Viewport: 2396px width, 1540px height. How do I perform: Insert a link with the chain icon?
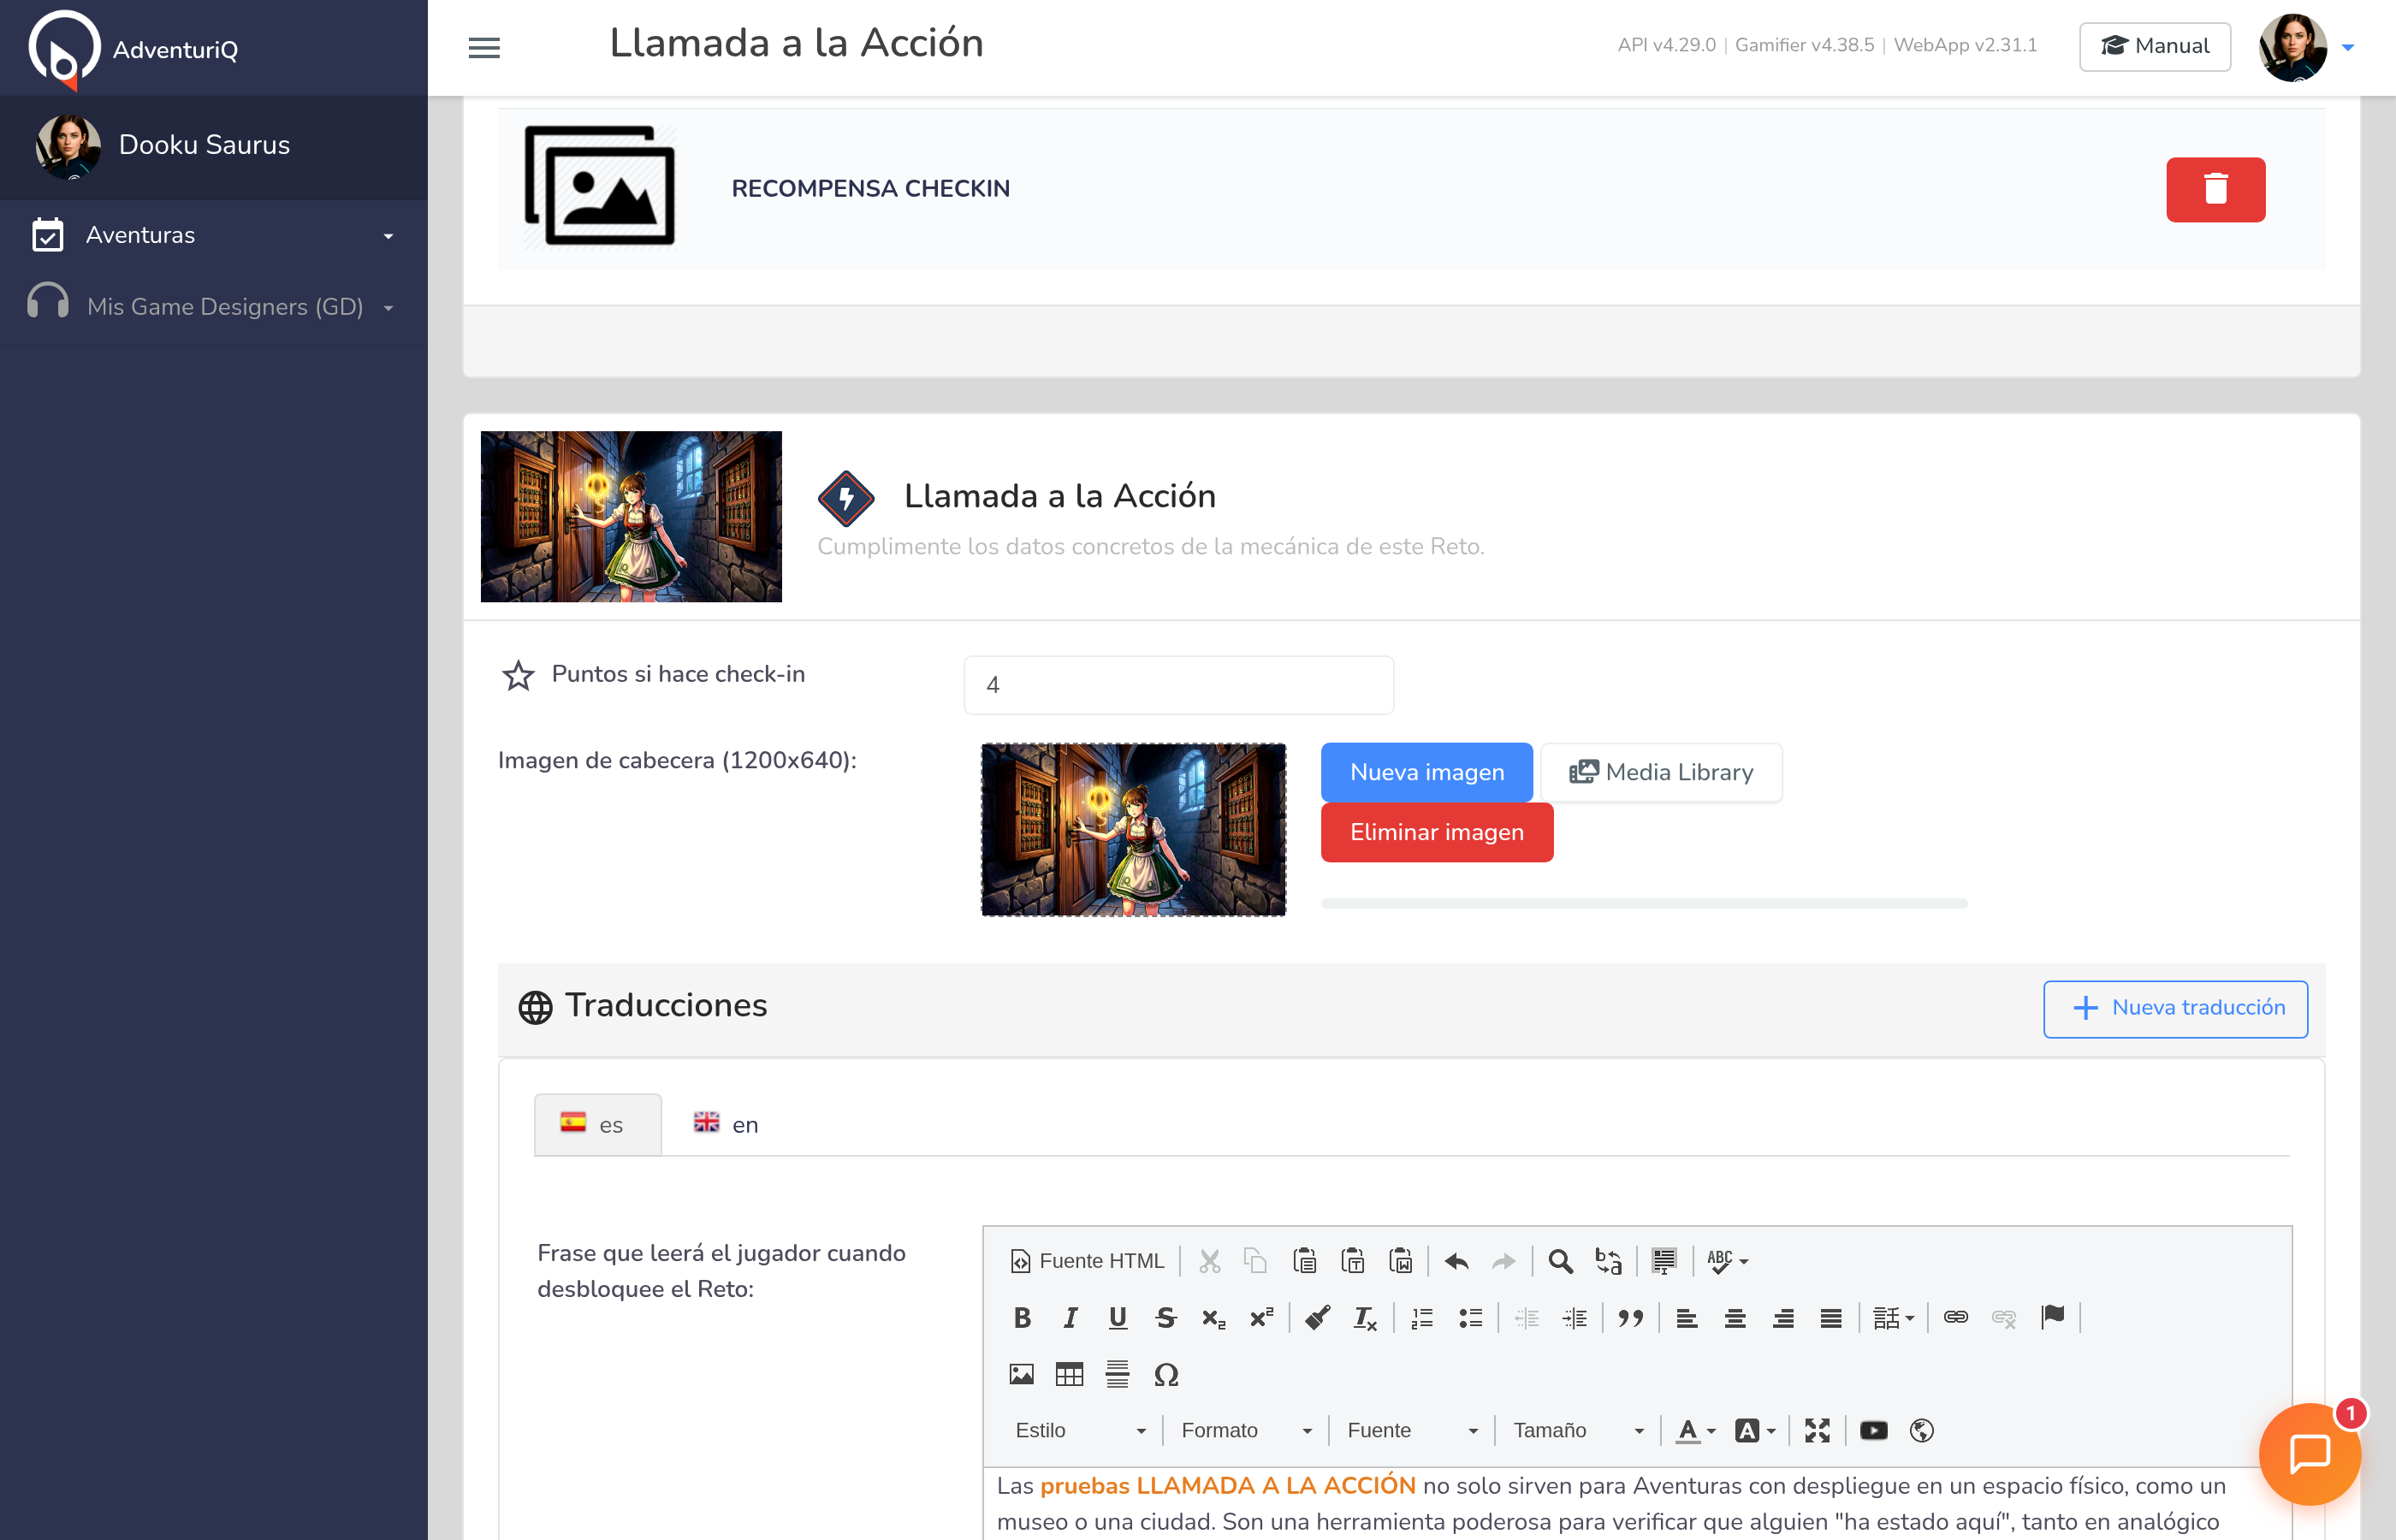(x=1956, y=1318)
